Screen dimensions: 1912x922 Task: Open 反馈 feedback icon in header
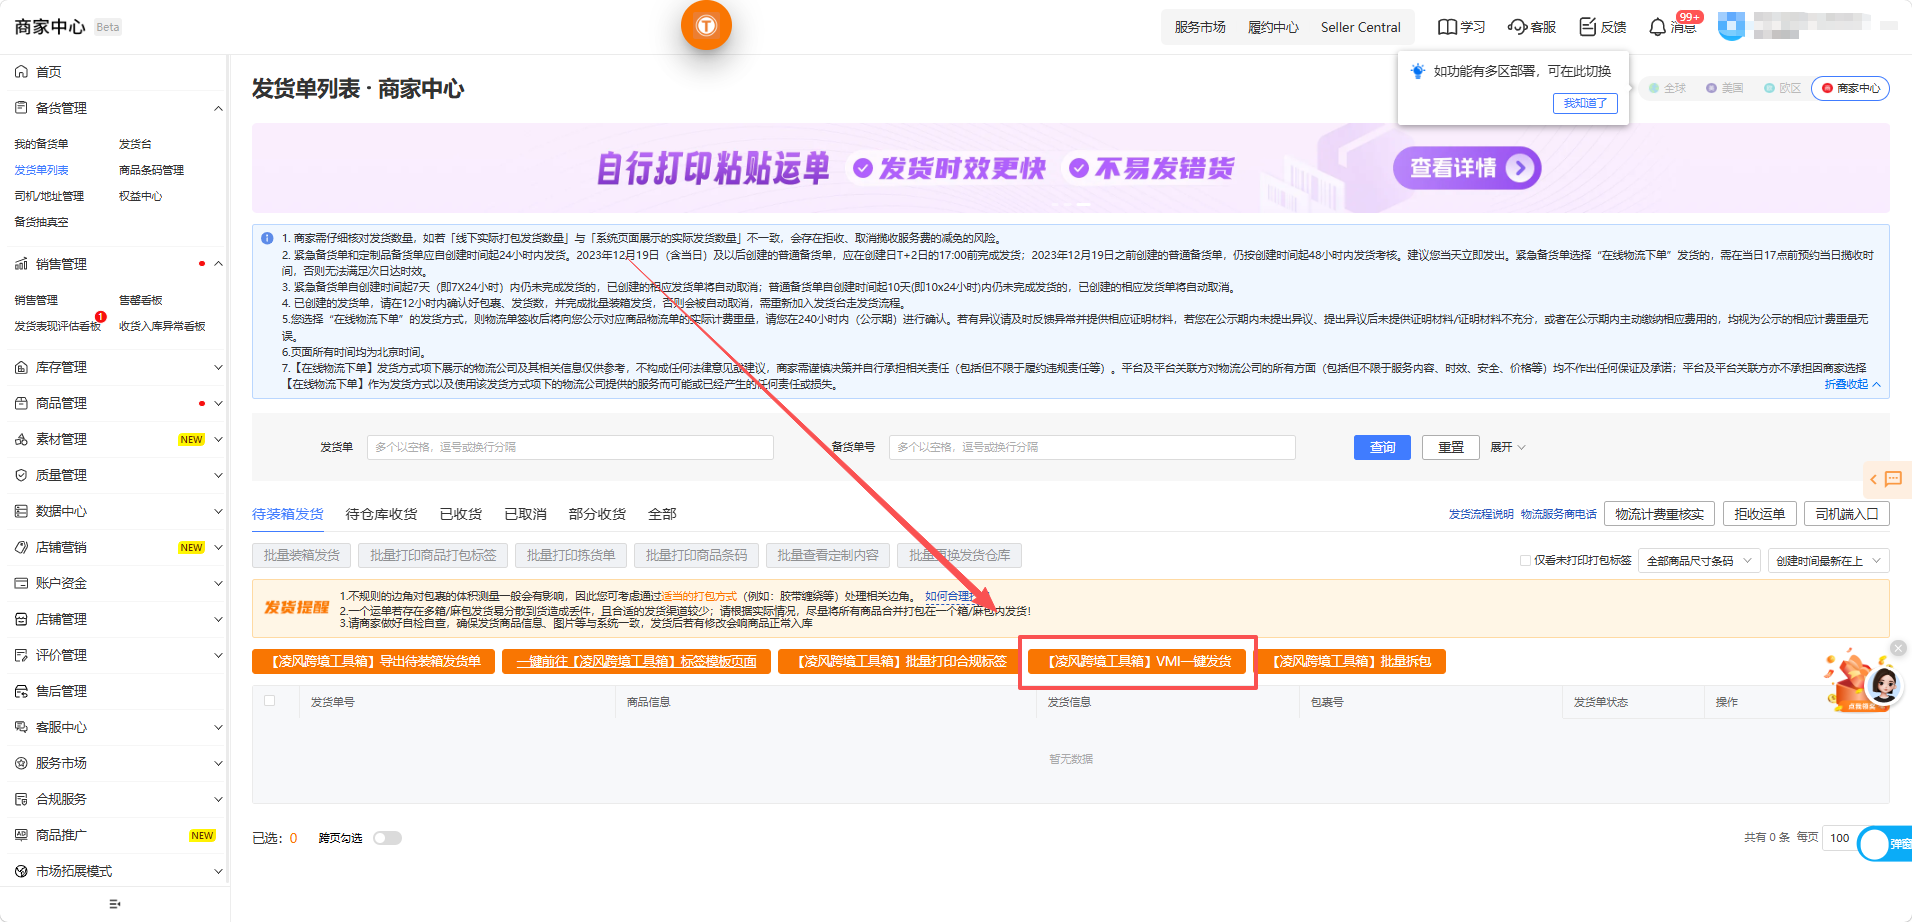(x=1588, y=27)
